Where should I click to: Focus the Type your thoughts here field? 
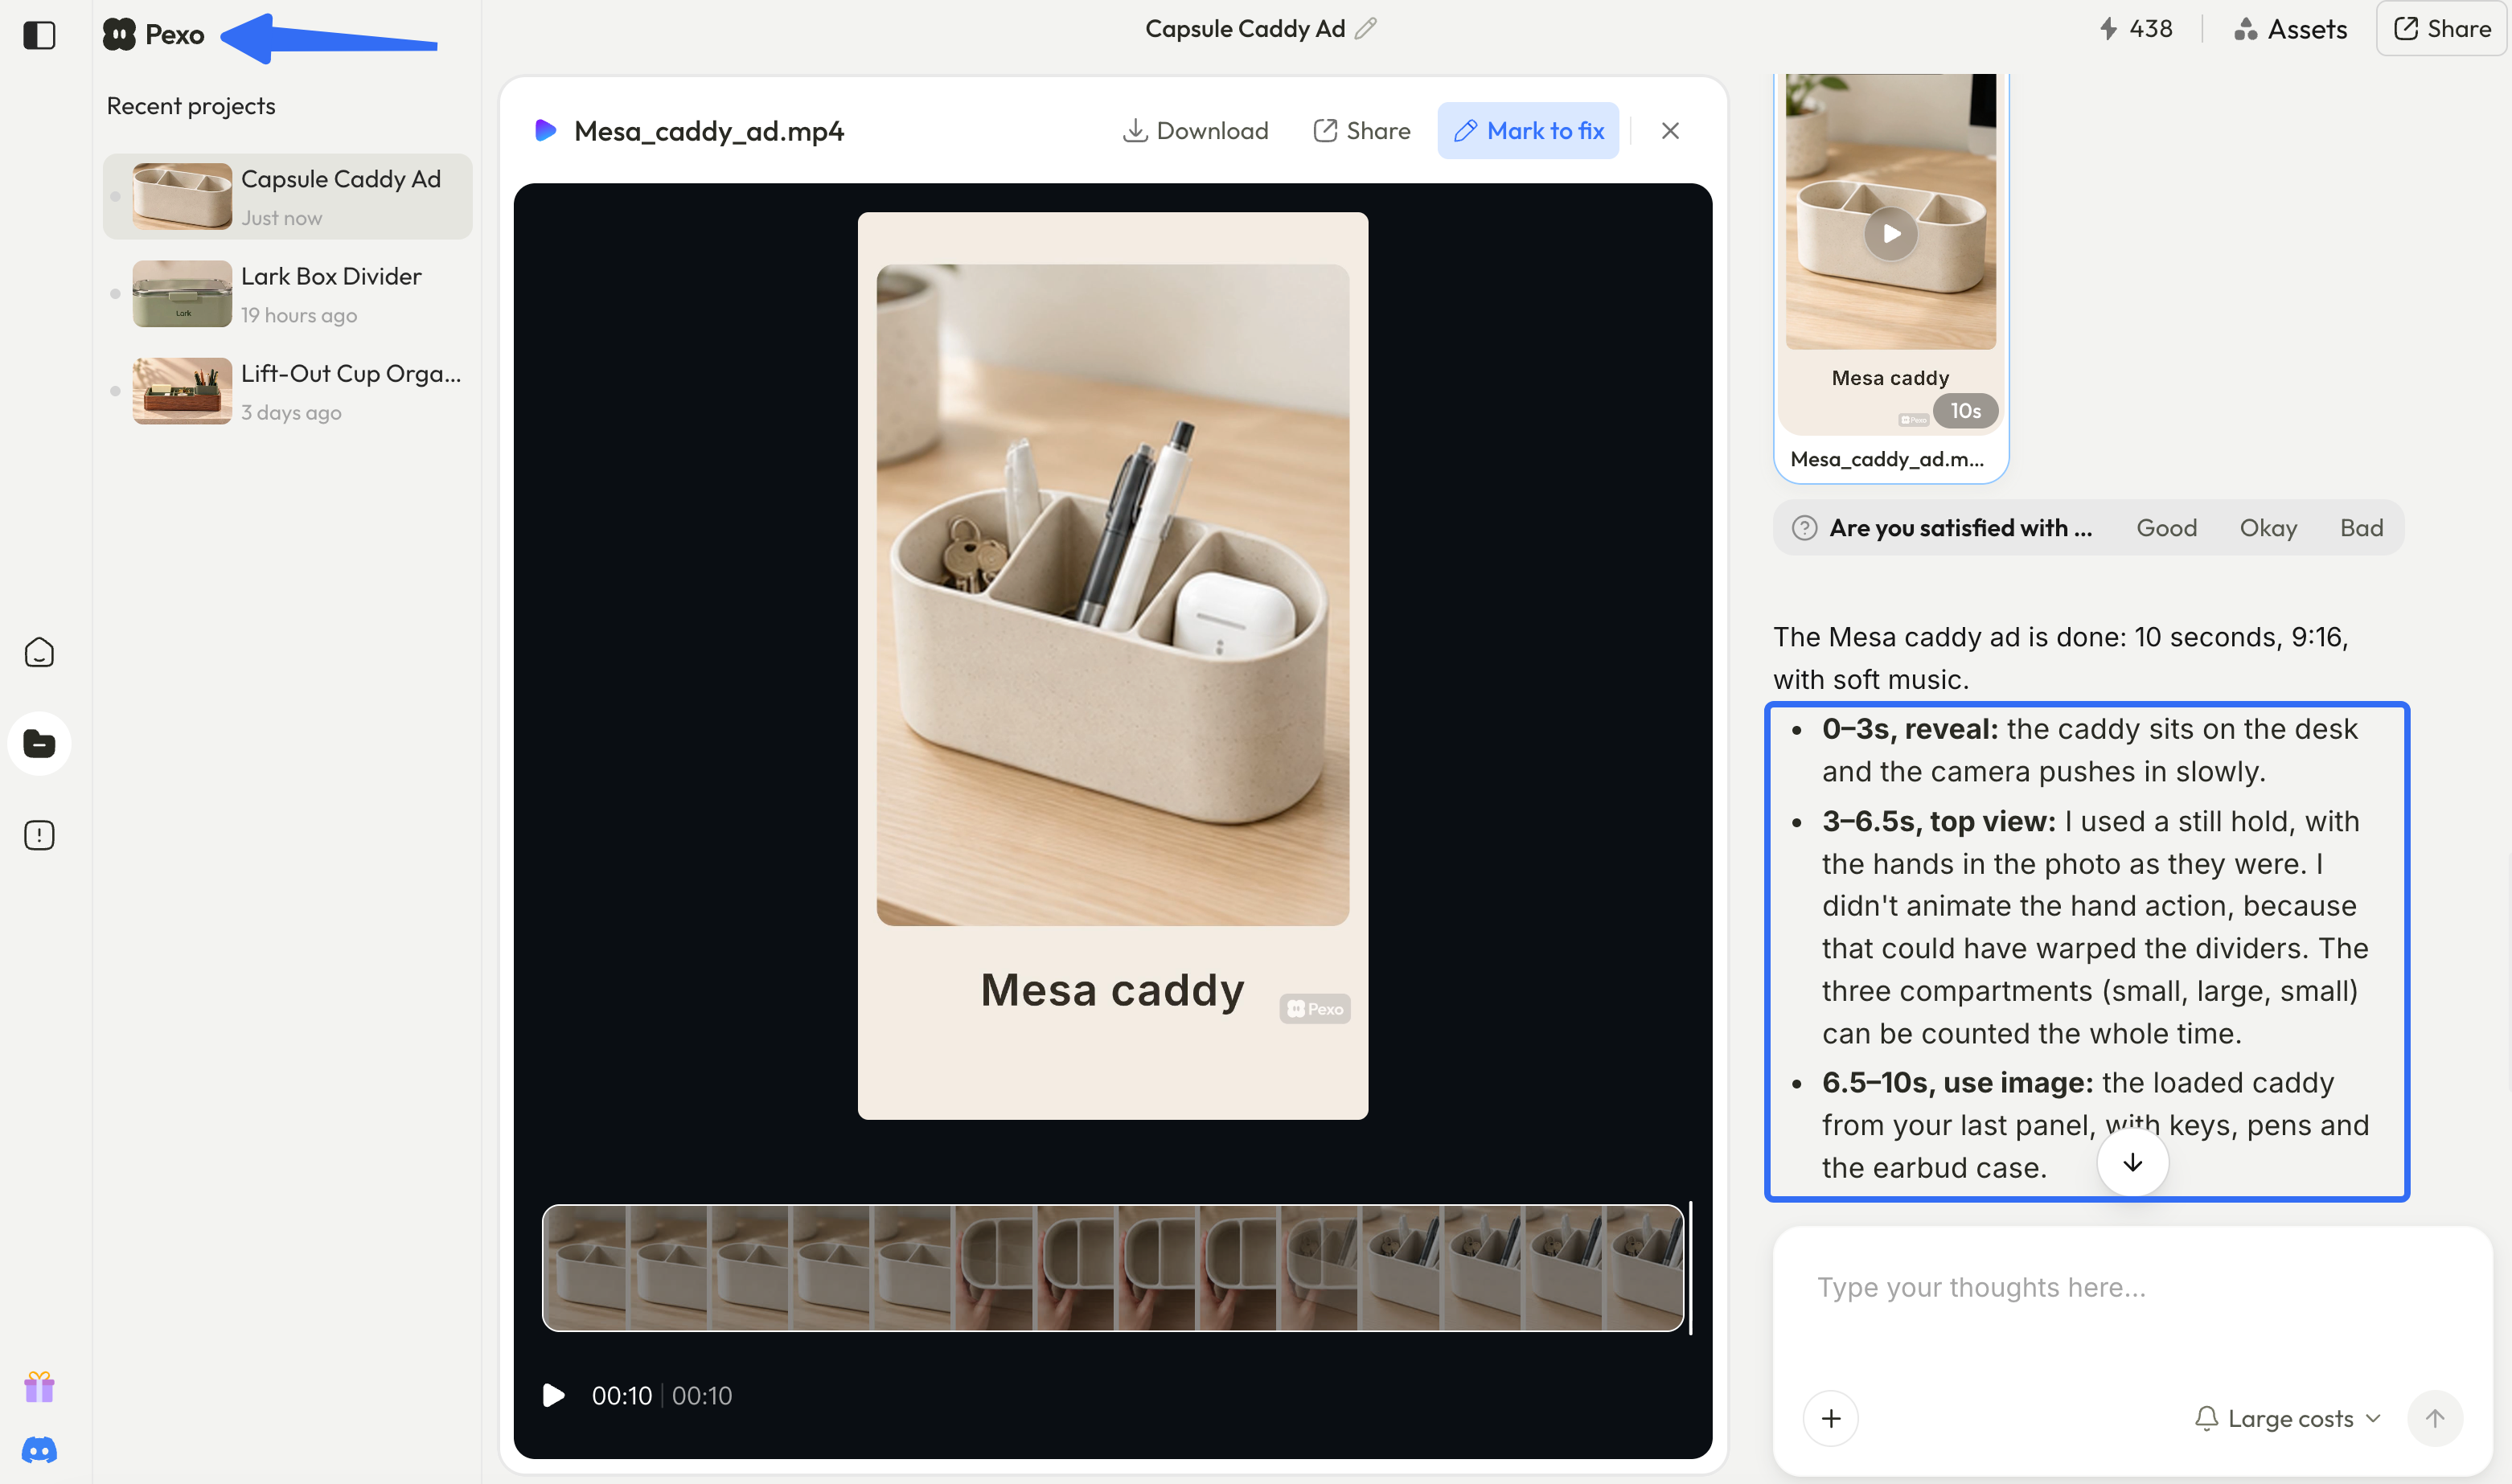(2132, 1287)
